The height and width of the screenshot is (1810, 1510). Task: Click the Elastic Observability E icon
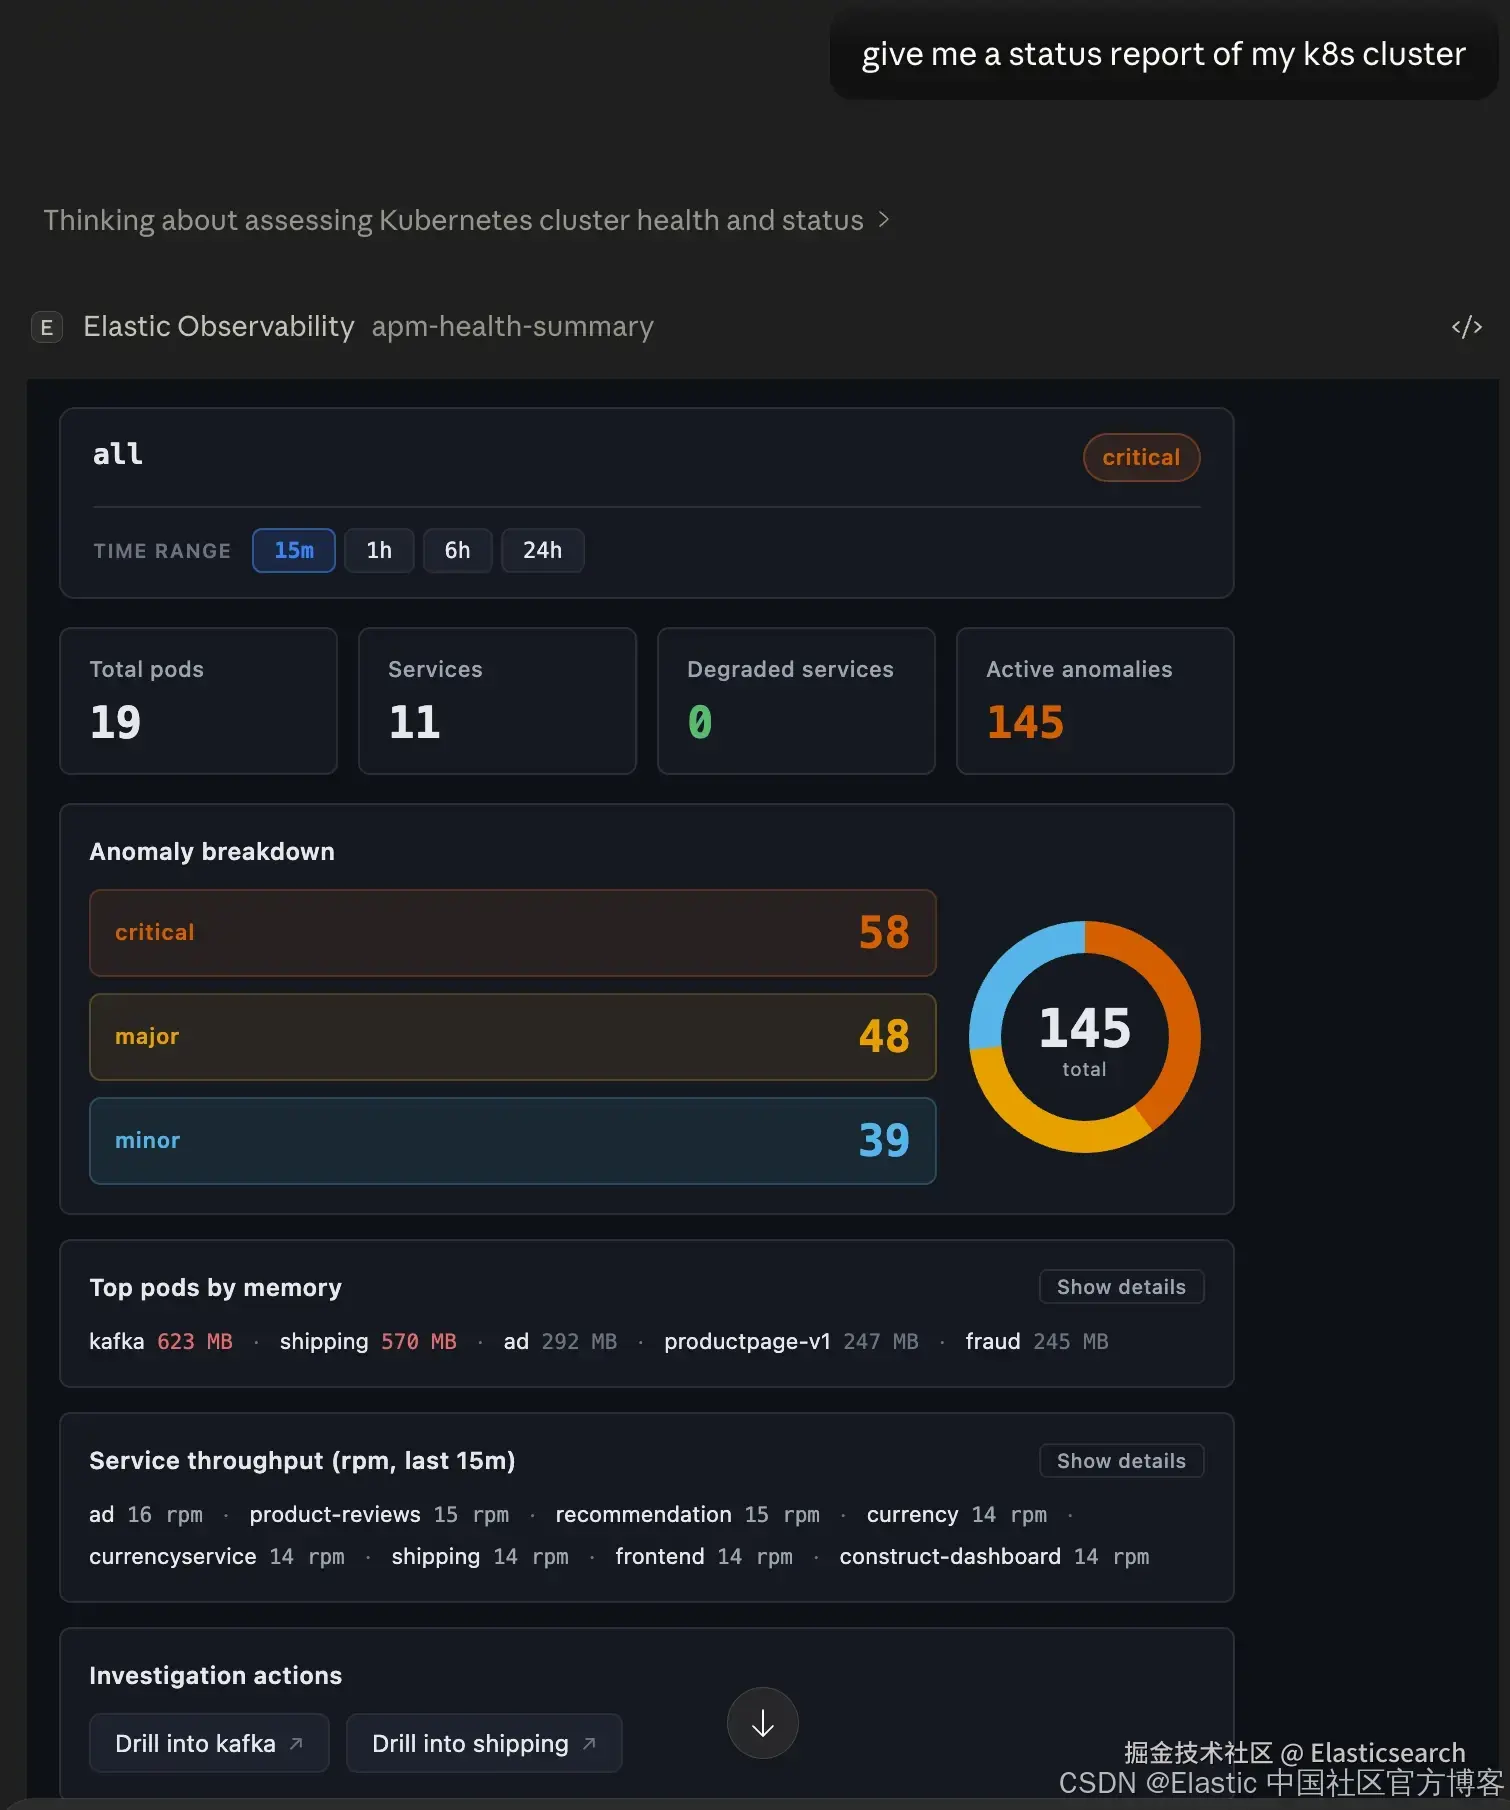[47, 327]
